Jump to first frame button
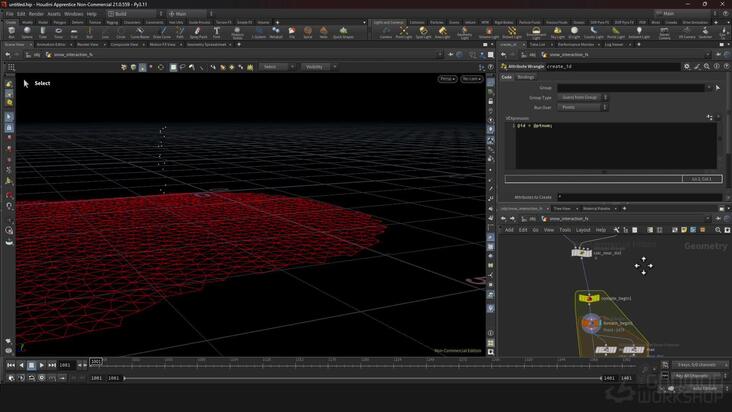The height and width of the screenshot is (412, 732). click(11, 365)
